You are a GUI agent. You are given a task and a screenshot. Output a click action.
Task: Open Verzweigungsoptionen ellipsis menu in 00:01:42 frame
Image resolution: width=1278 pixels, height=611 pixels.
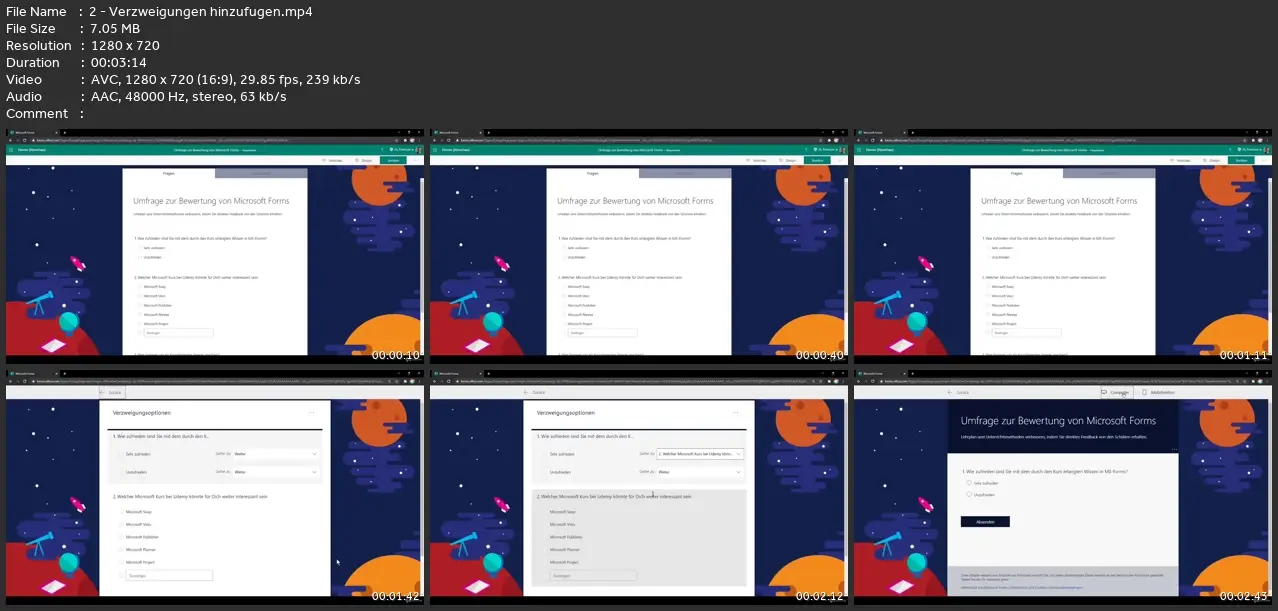pos(312,412)
